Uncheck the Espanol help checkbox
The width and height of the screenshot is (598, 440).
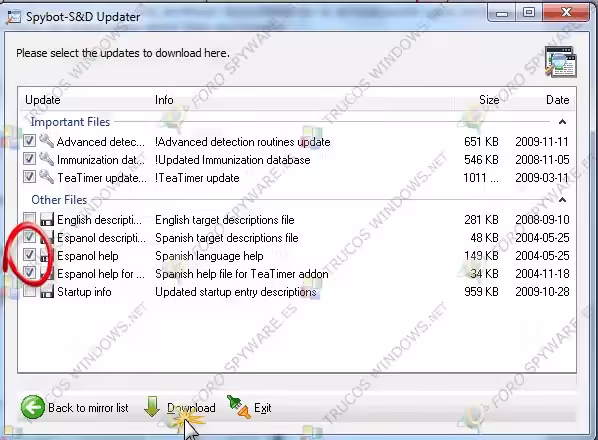point(29,255)
